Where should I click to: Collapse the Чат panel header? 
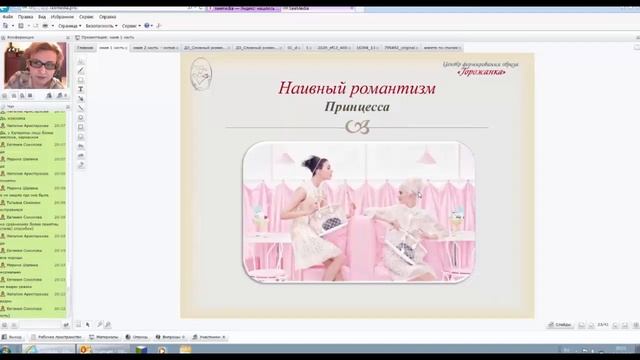(68, 107)
